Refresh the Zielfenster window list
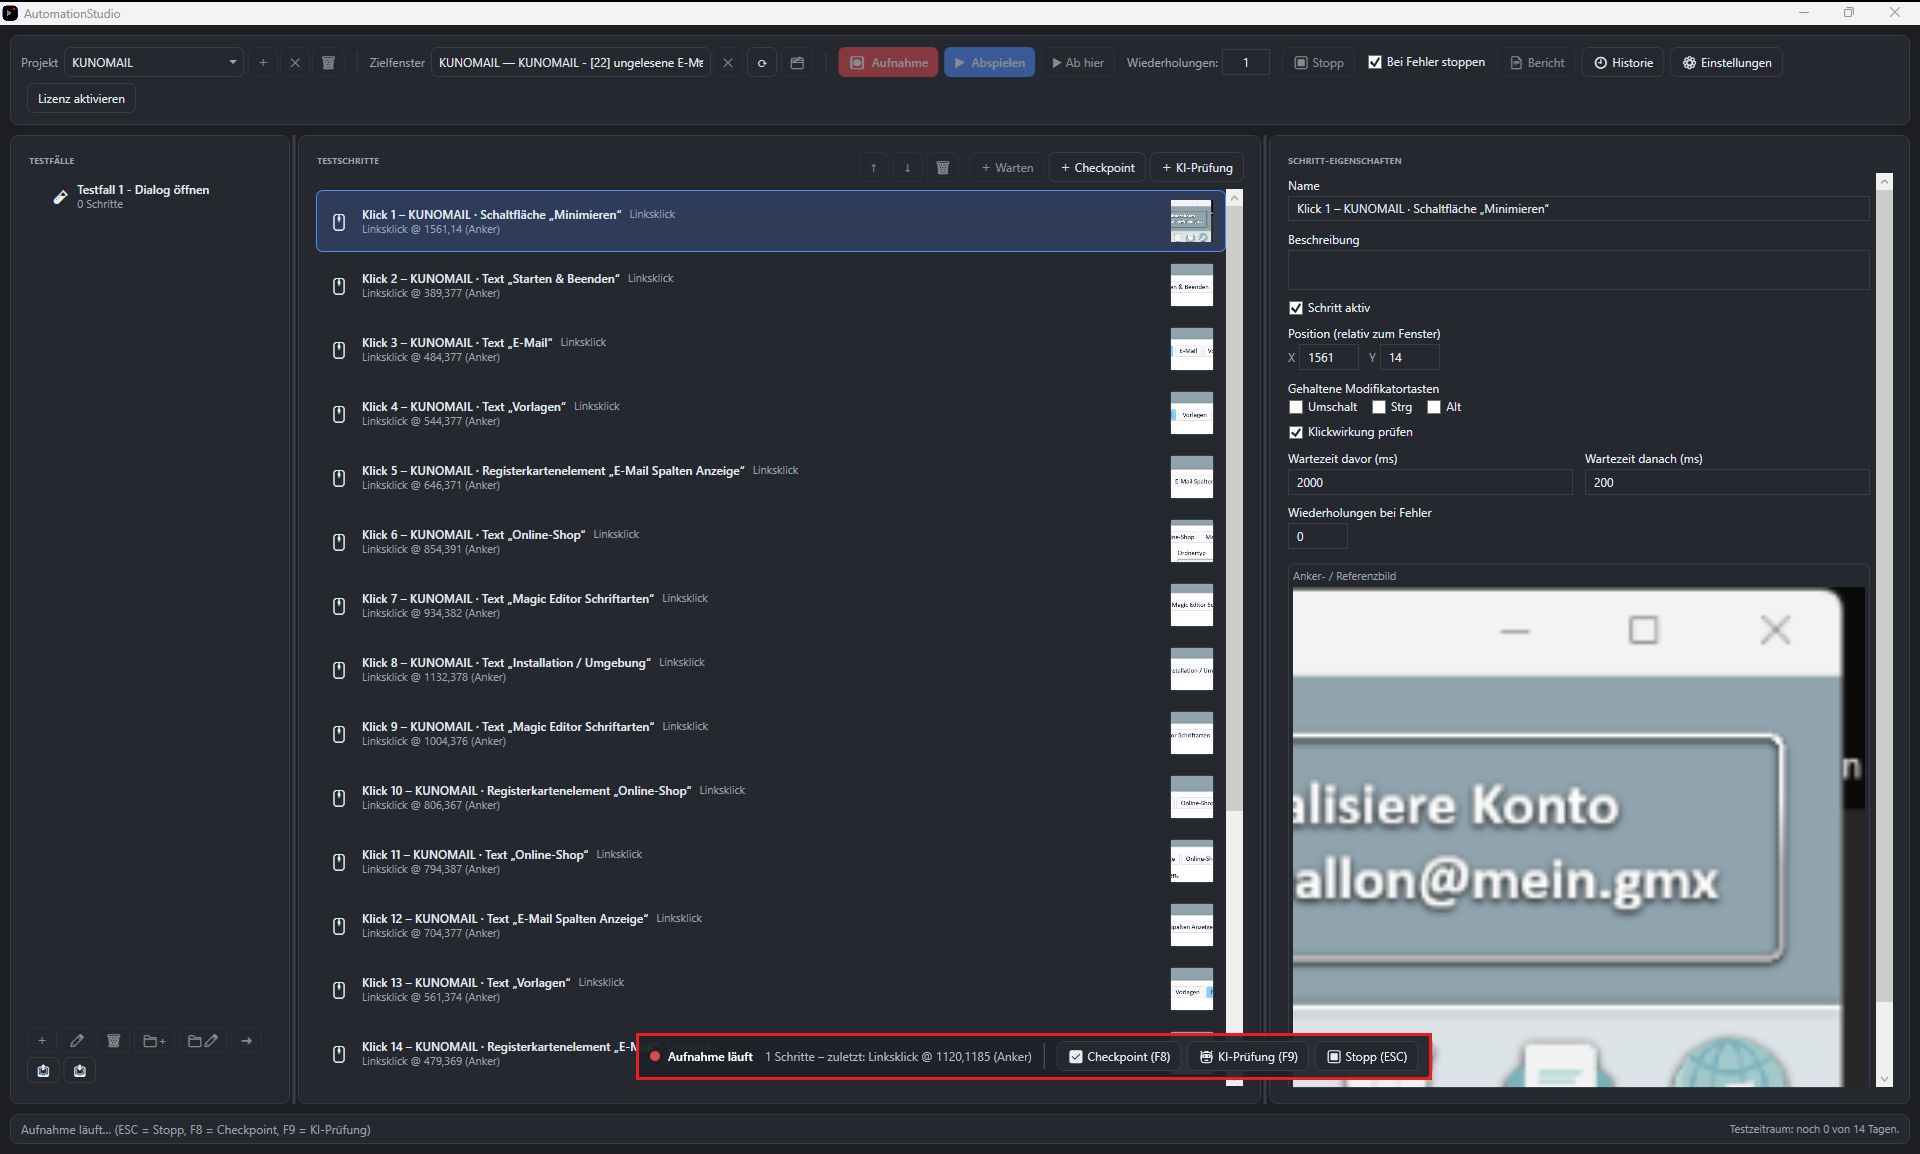This screenshot has height=1154, width=1920. [x=762, y=62]
